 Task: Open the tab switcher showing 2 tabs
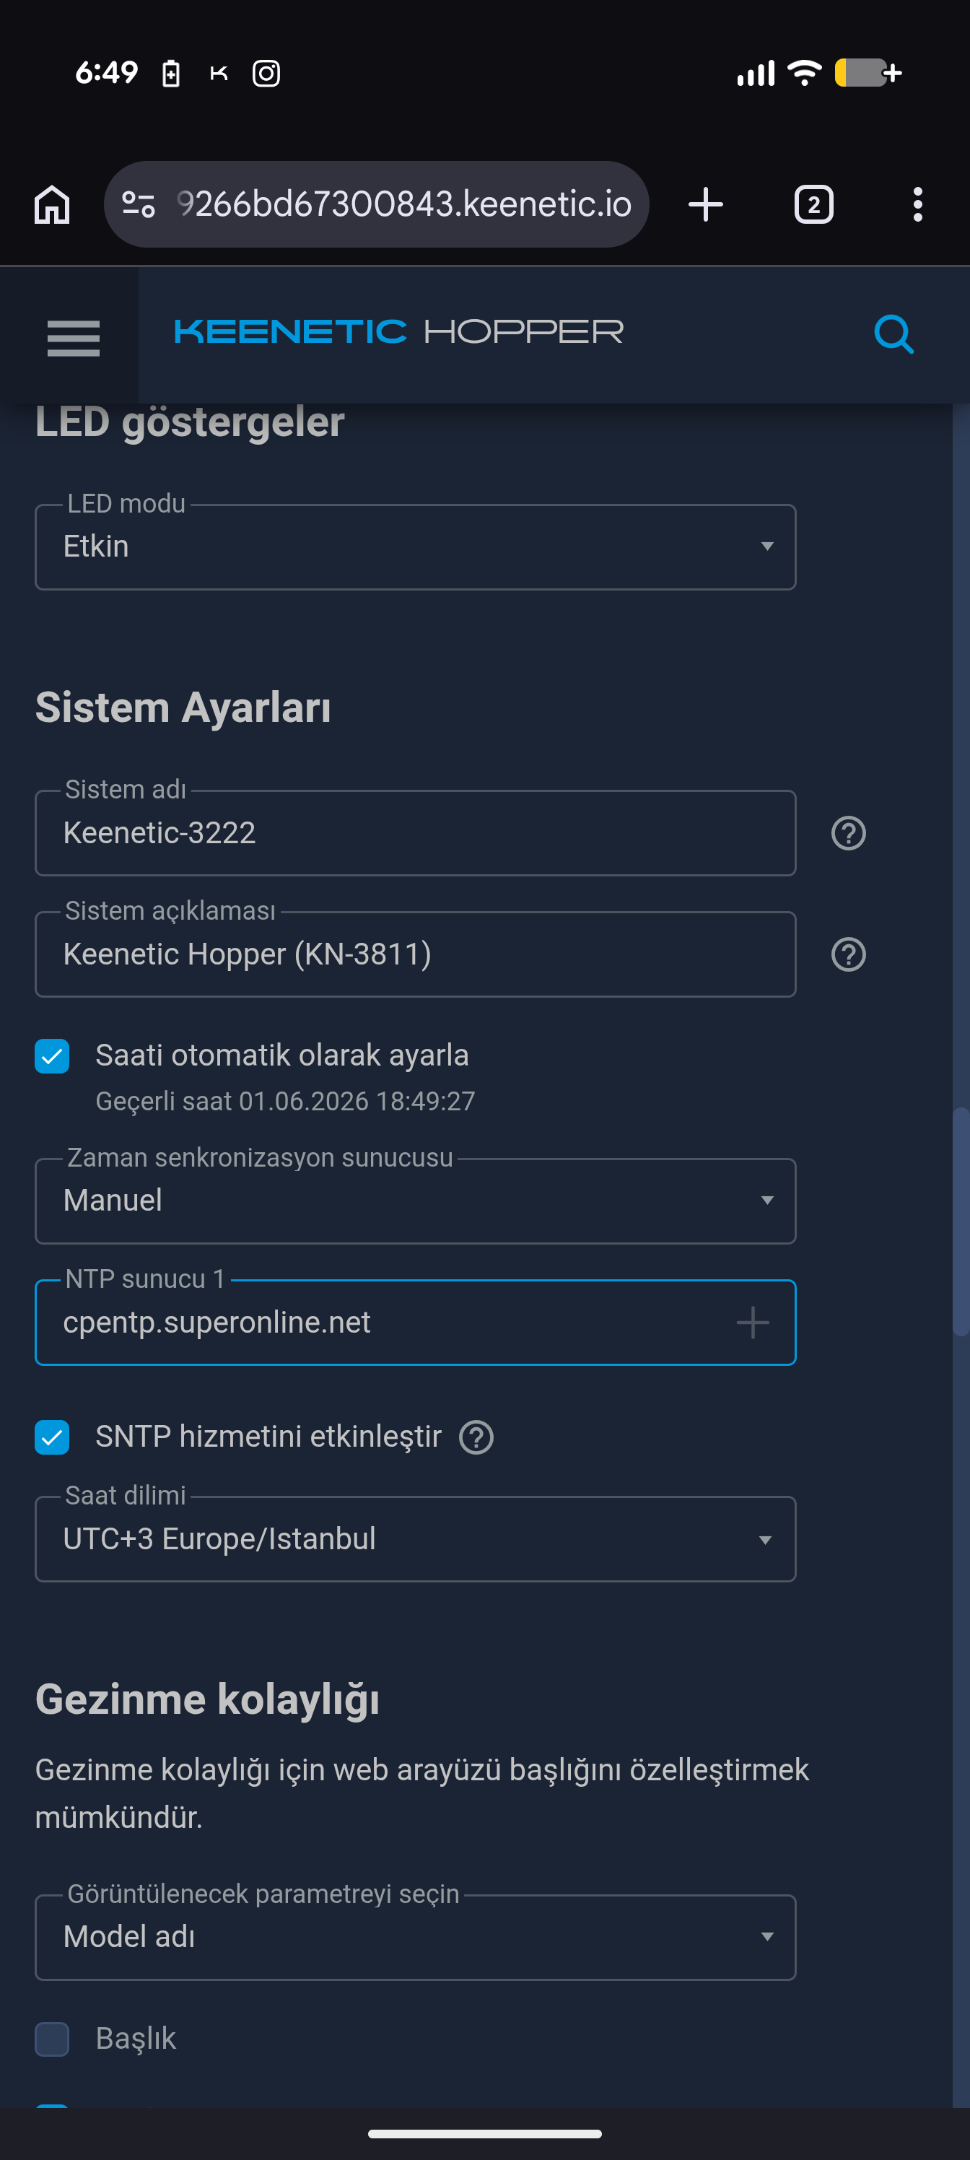pyautogui.click(x=814, y=205)
